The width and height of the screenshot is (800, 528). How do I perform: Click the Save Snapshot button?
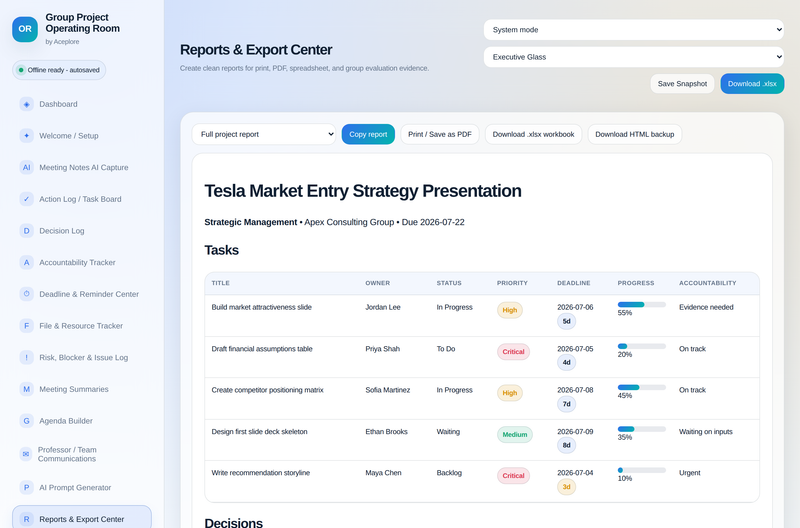[x=682, y=84]
